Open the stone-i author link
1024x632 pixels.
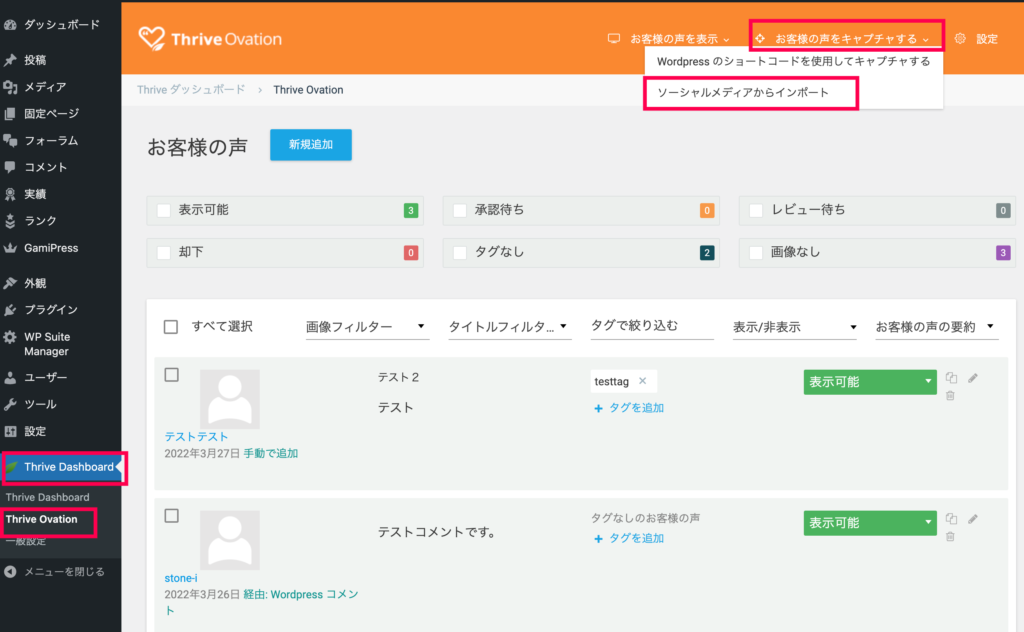tap(181, 578)
